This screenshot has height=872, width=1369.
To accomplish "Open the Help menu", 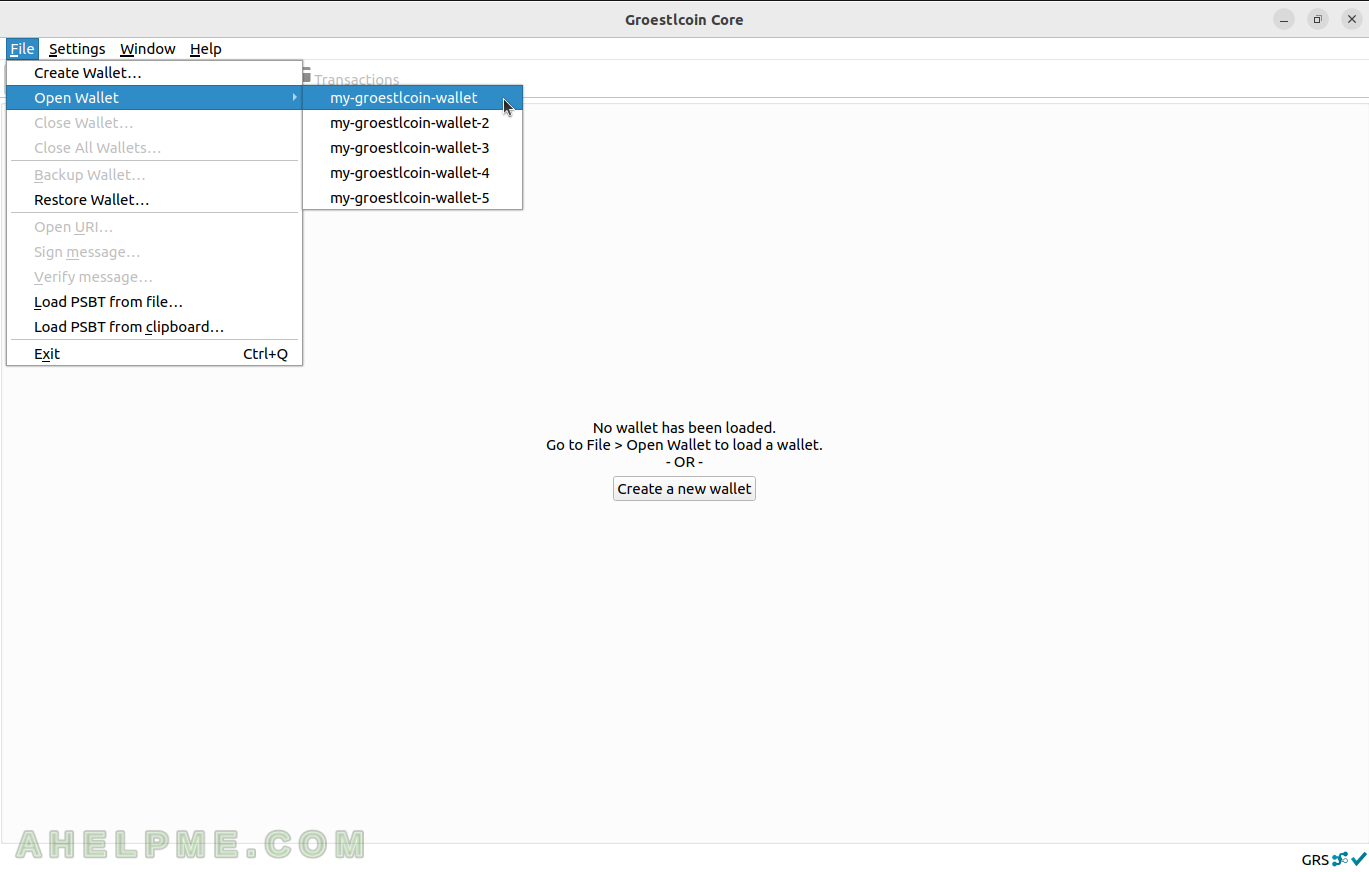I will 206,49.
